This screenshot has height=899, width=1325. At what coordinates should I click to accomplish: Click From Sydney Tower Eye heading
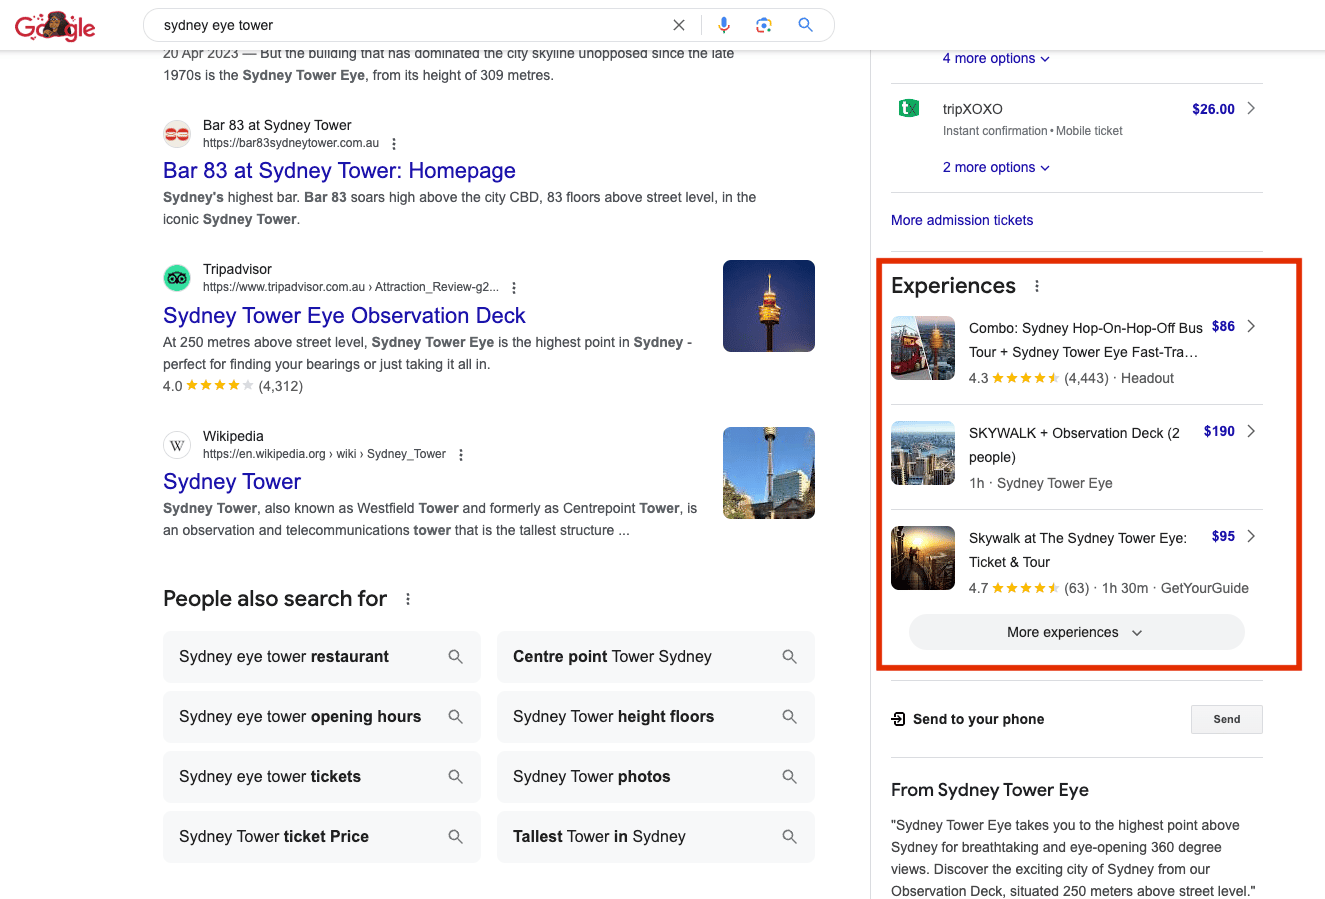pyautogui.click(x=990, y=790)
